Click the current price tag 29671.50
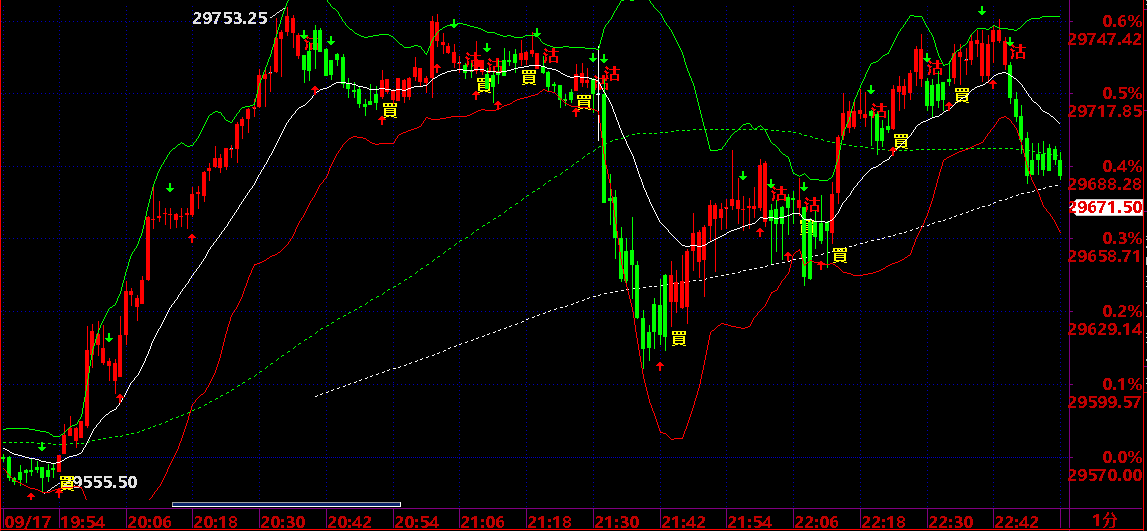Screen dimensions: 1147x531 [x=1106, y=208]
